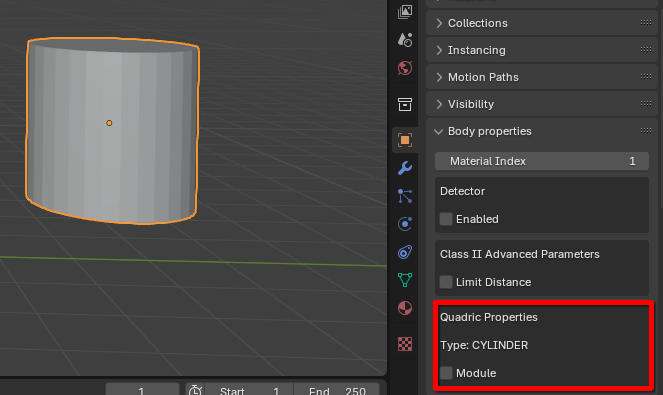Viewport: 663px width, 395px height.
Task: Open the Modifiers wrench tab icon
Action: 405,168
